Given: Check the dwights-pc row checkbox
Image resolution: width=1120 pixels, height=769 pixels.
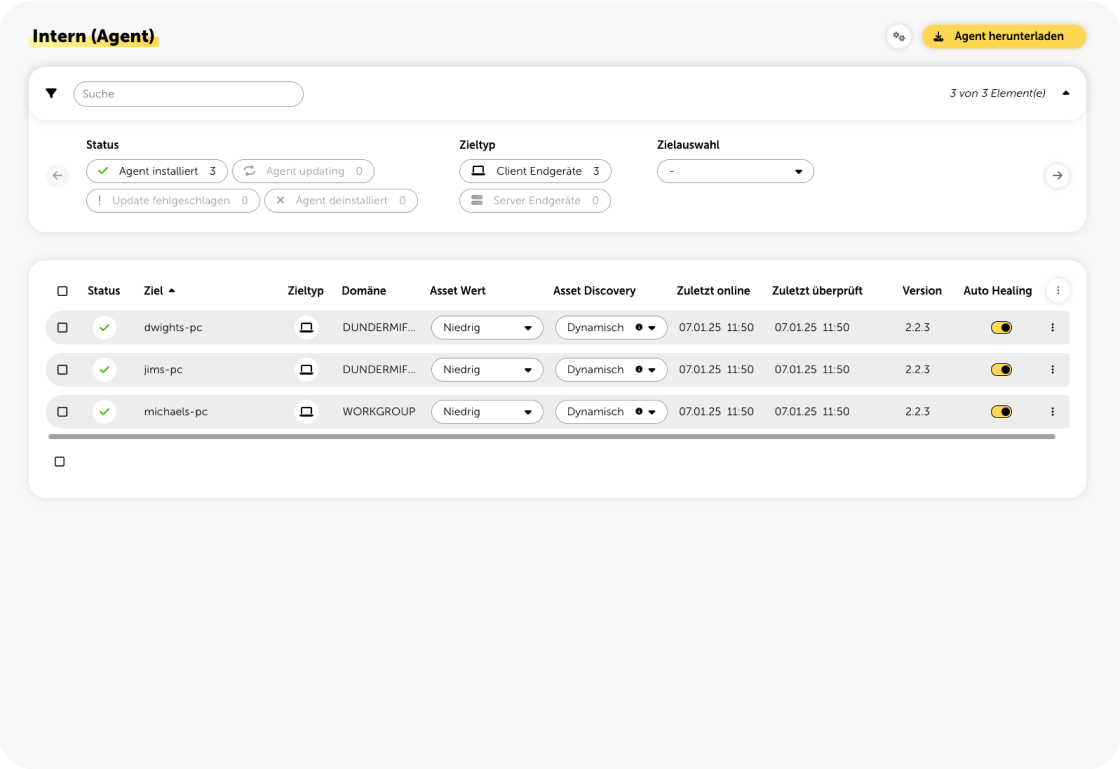Looking at the screenshot, I should pos(62,328).
